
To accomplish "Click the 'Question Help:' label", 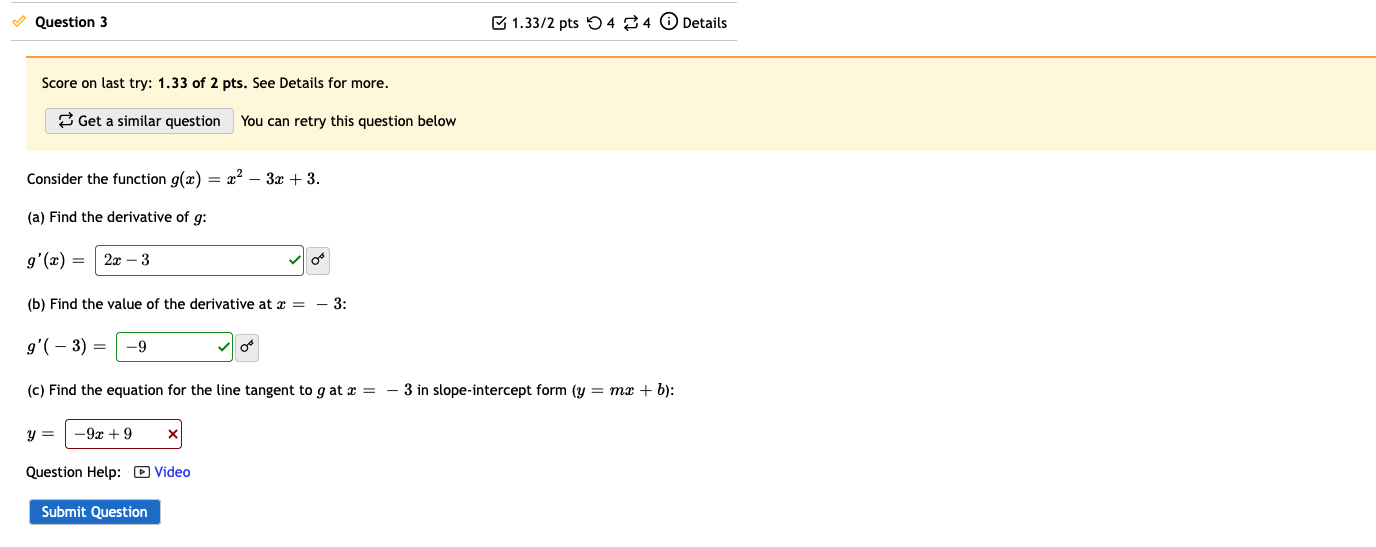I will (x=74, y=472).
